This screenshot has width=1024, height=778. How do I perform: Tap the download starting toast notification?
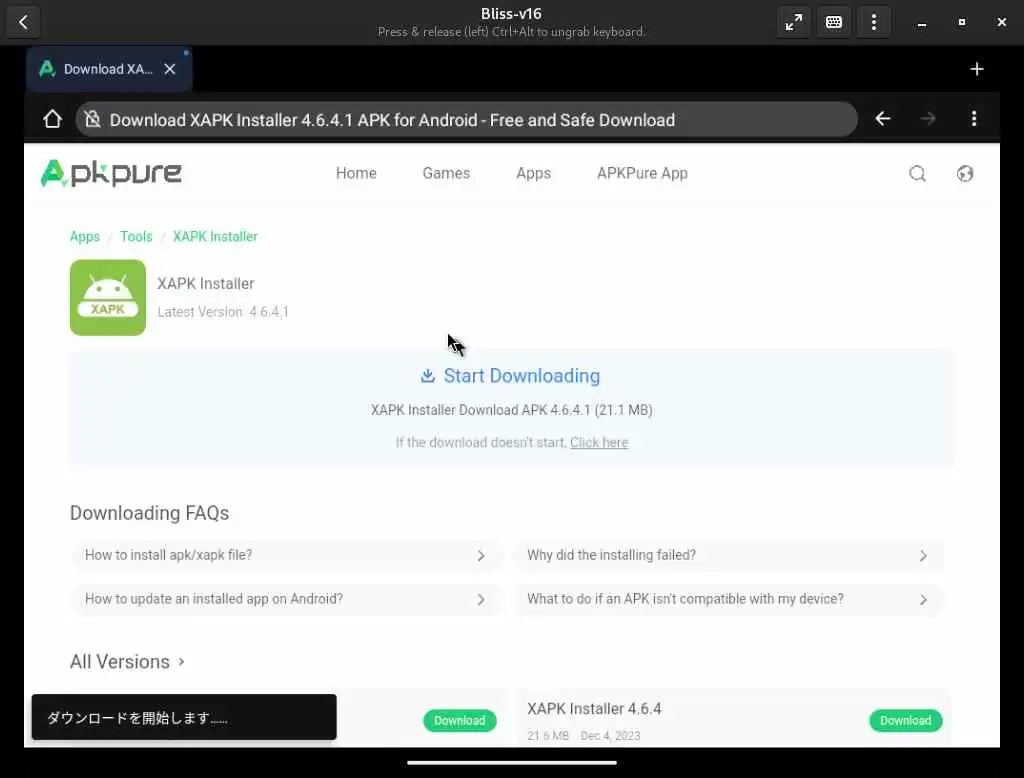click(x=184, y=717)
